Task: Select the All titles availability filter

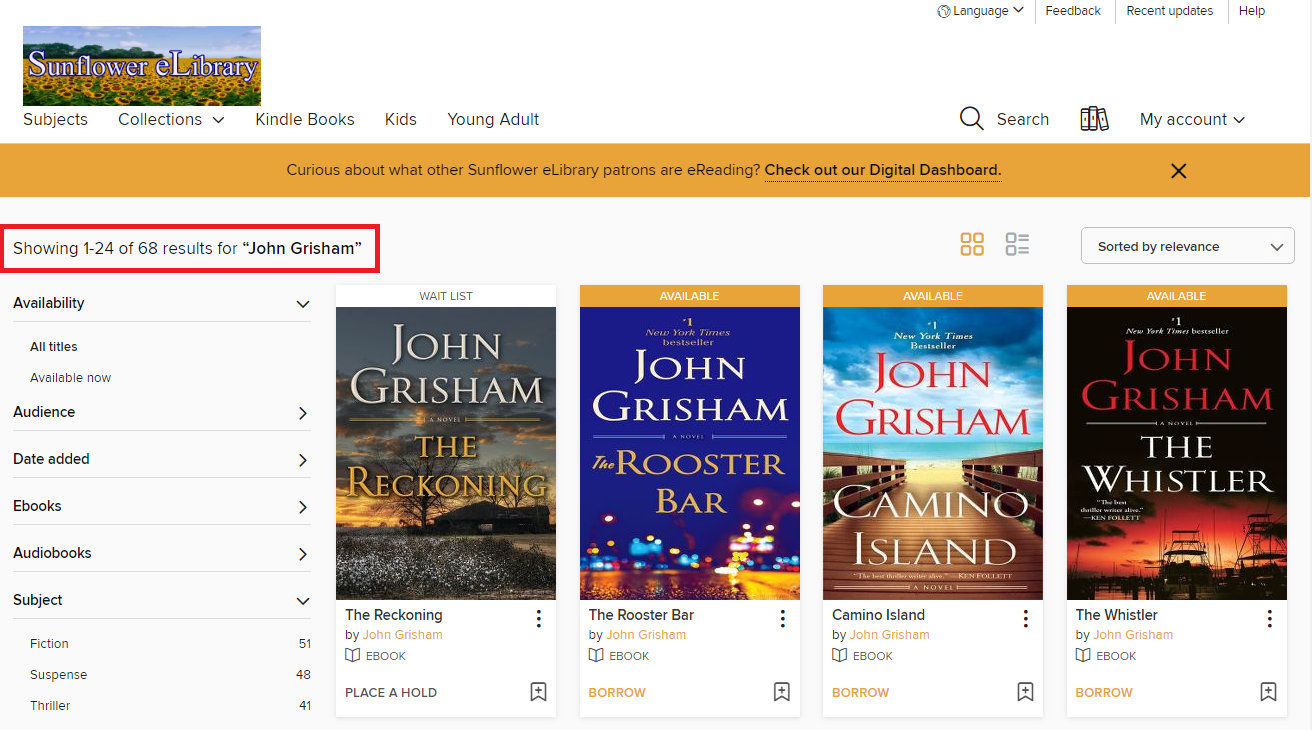Action: pyautogui.click(x=54, y=347)
